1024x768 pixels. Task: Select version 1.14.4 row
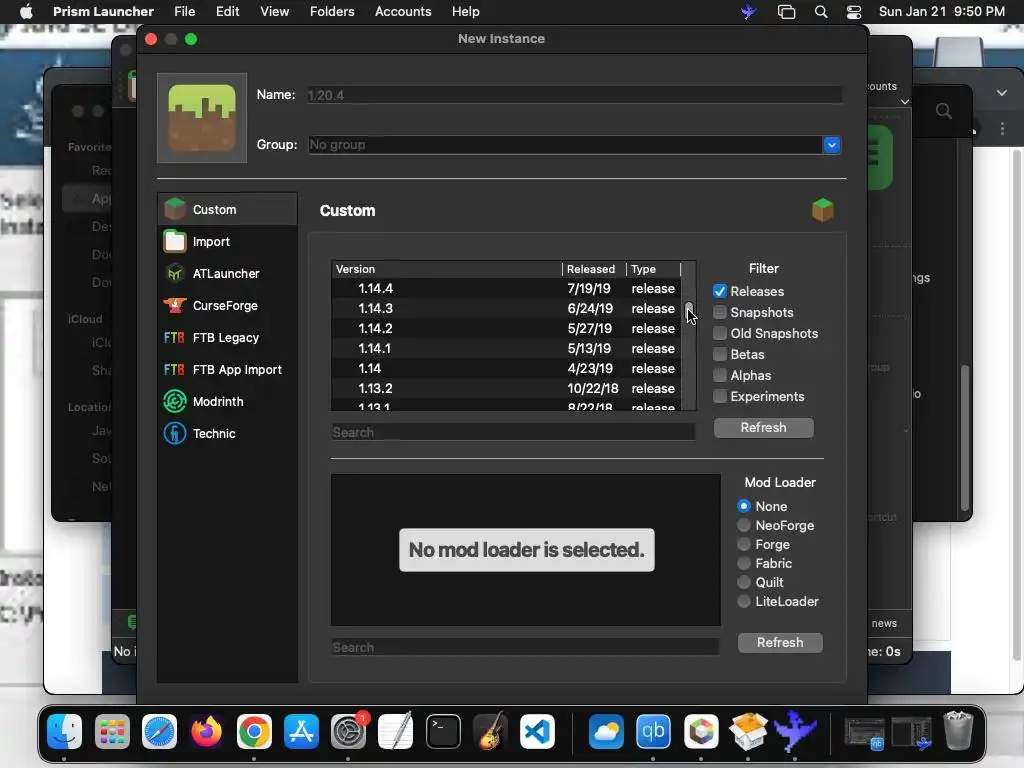[506, 288]
